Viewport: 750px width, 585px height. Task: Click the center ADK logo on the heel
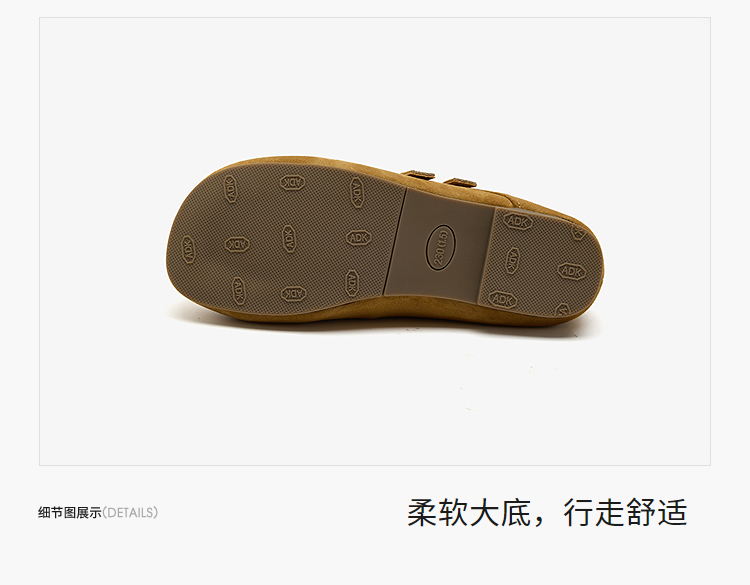pyautogui.click(x=512, y=261)
